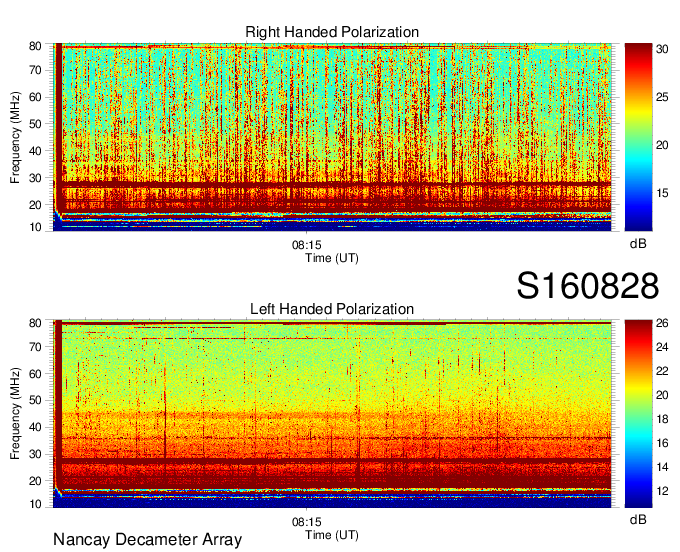680x552 pixels.
Task: Click the 80 MHz tick label of right-handed plot
Action: (35, 46)
